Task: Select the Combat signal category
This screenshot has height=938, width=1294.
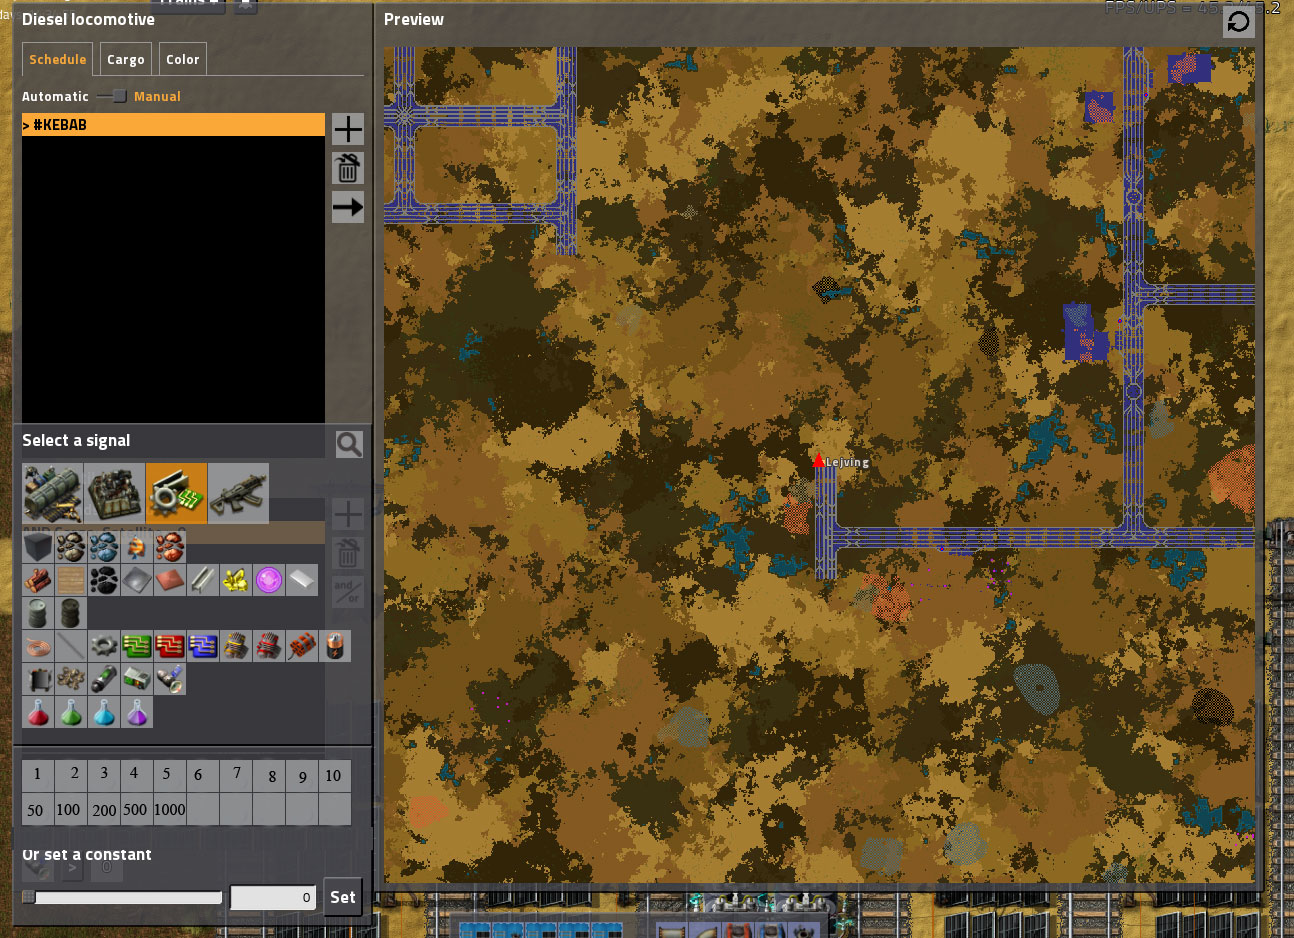Action: click(238, 493)
